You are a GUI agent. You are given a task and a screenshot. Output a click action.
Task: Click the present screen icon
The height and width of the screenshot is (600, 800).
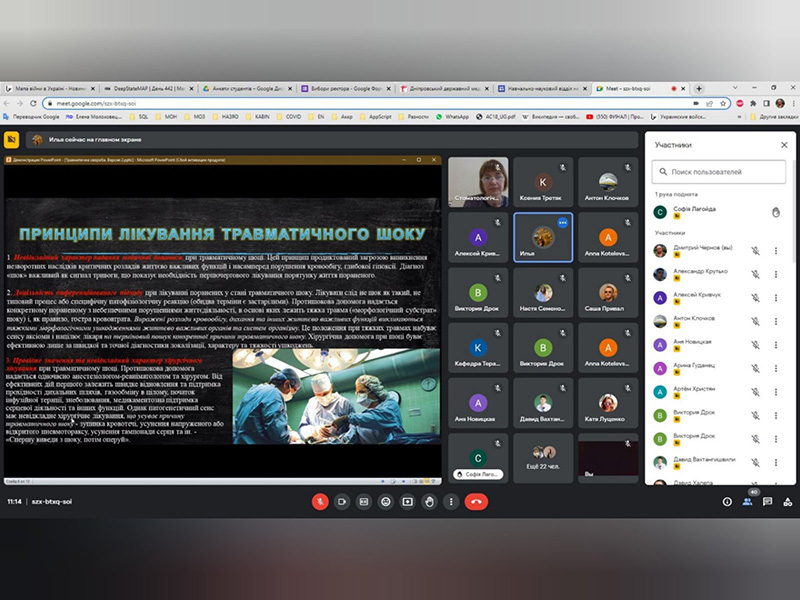pyautogui.click(x=407, y=501)
